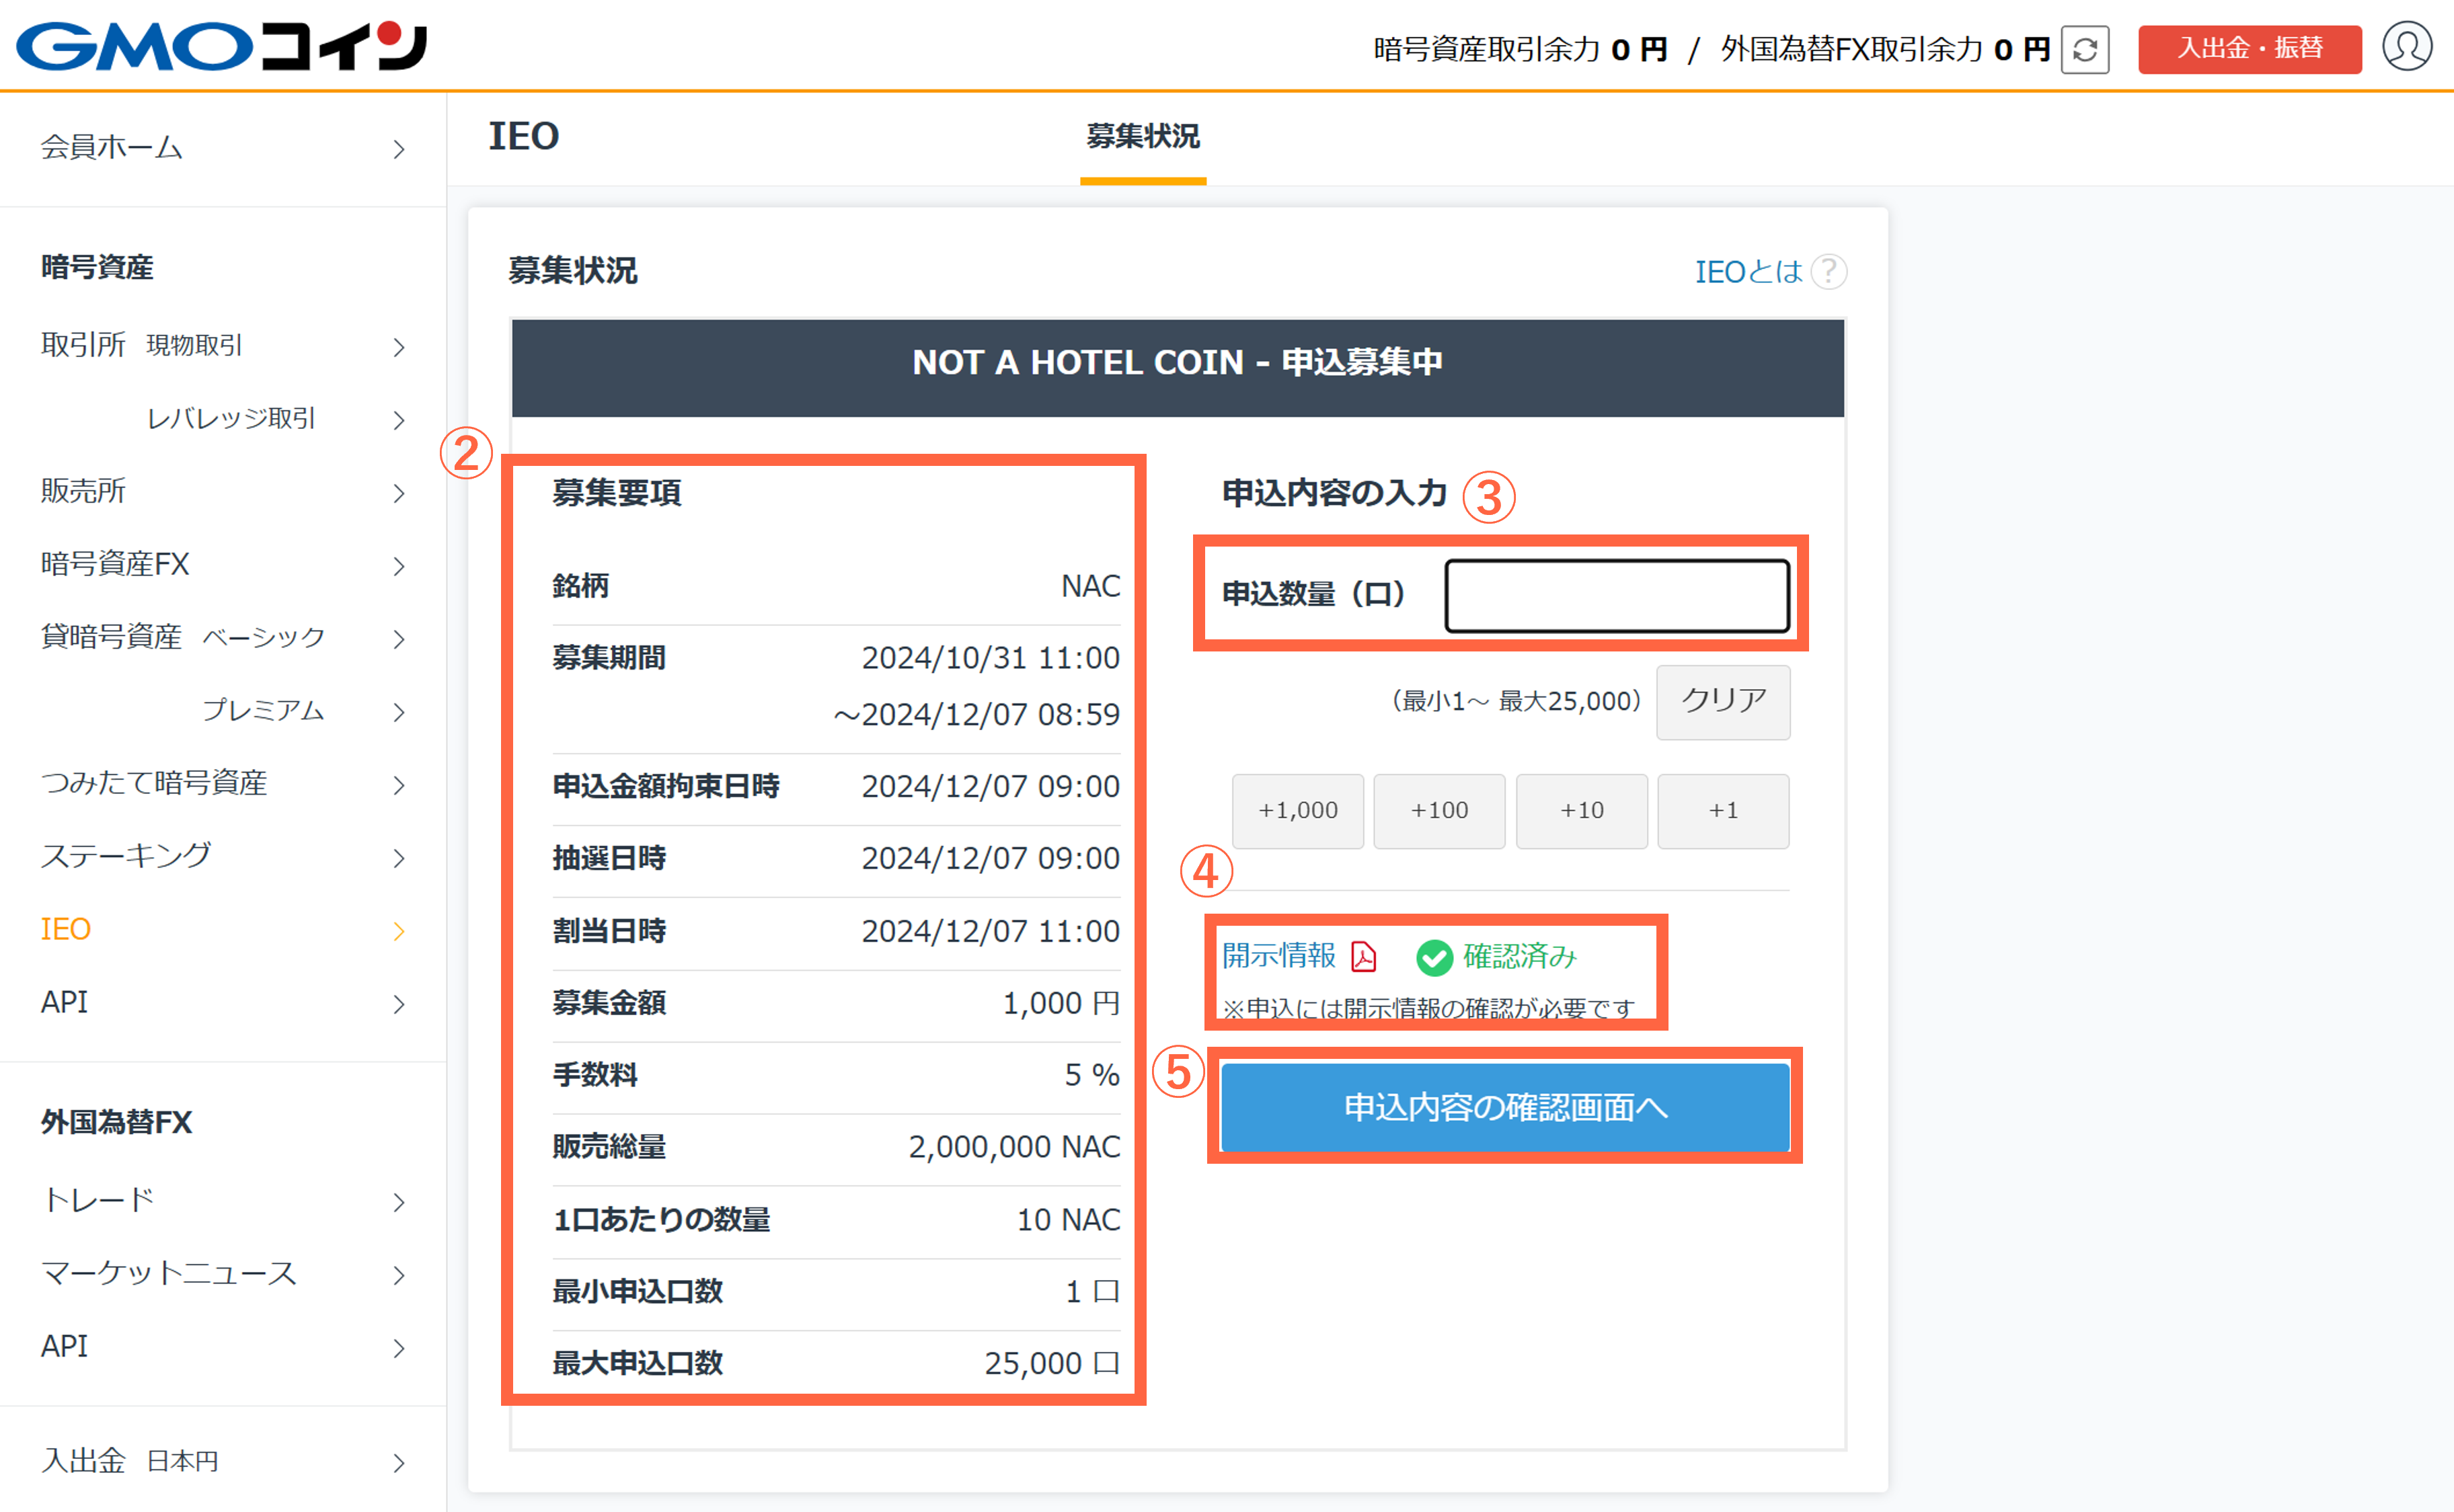Click orange chevron next to IEO
Image resolution: width=2454 pixels, height=1512 pixels.
tap(399, 931)
